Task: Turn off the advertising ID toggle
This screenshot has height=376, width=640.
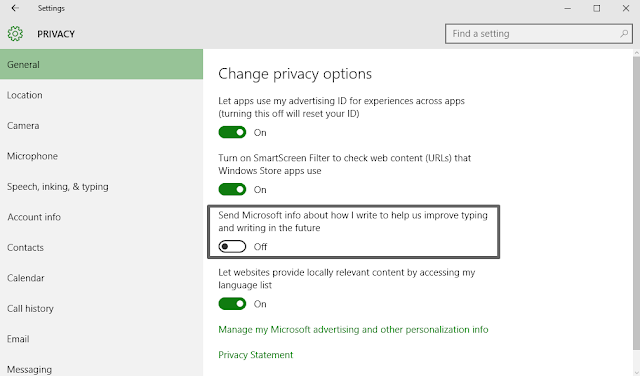Action: point(232,132)
